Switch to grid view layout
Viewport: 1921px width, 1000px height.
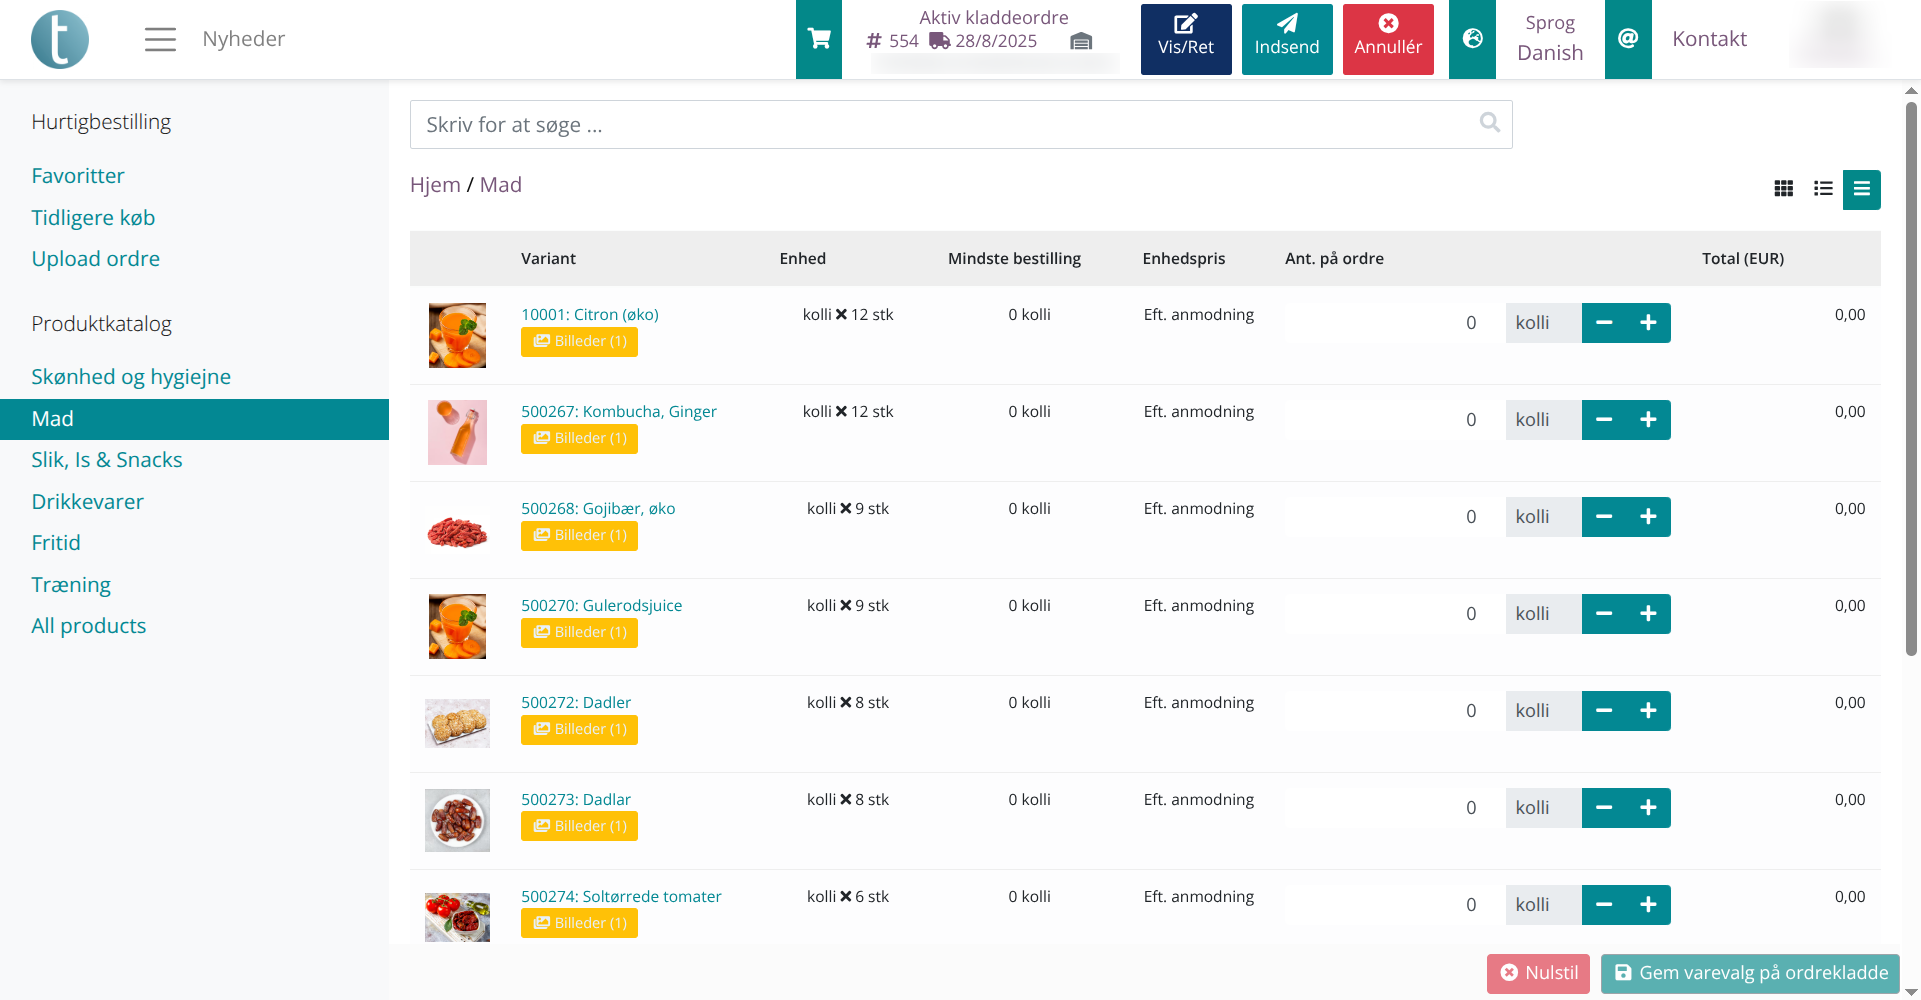point(1783,189)
